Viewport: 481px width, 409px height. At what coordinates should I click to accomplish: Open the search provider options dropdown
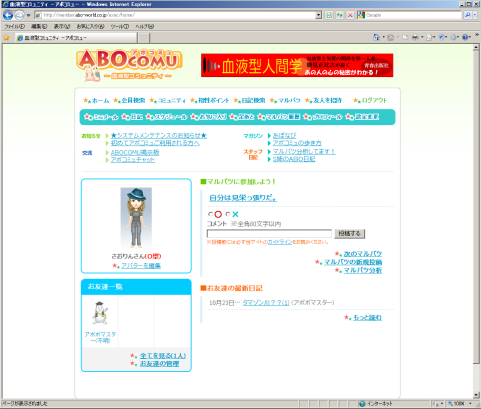[x=475, y=15]
